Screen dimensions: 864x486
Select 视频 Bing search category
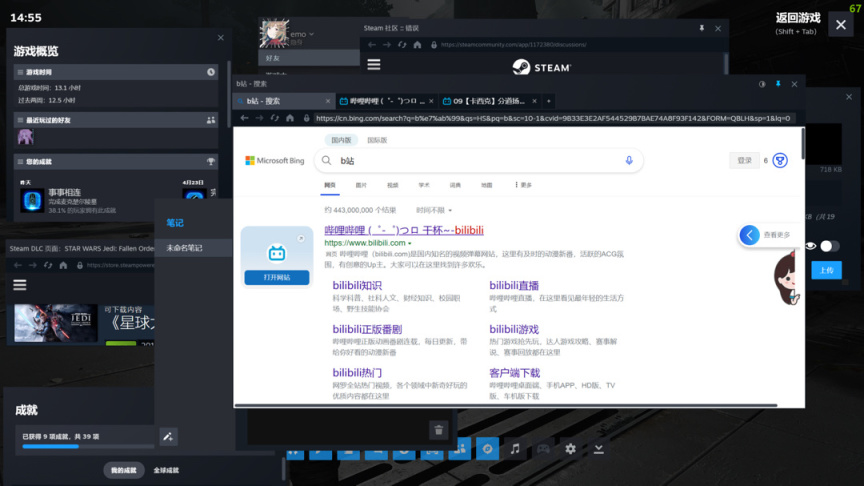coord(392,185)
